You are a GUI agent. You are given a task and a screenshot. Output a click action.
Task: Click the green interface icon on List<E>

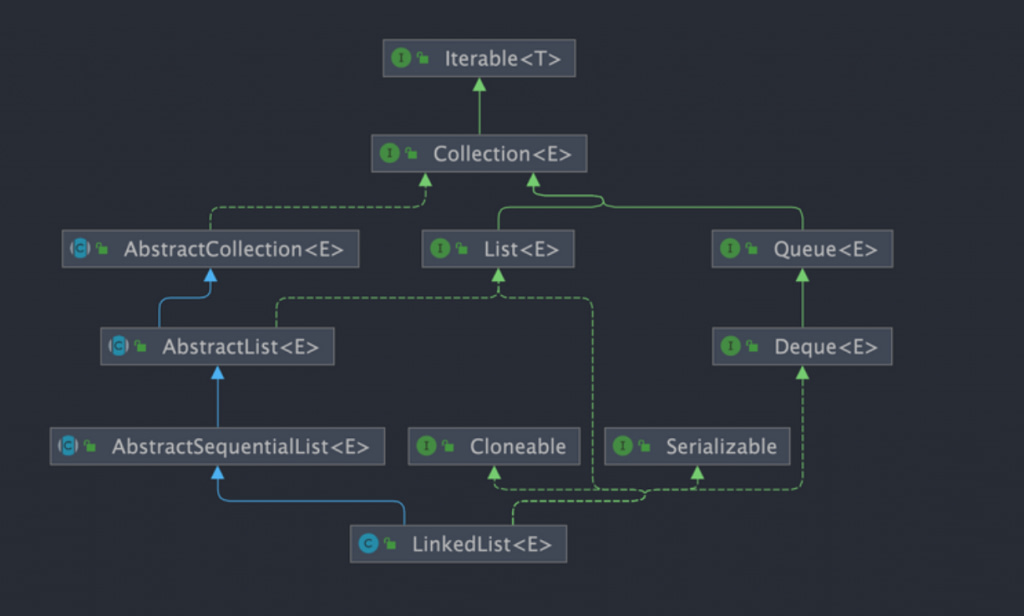tap(440, 249)
